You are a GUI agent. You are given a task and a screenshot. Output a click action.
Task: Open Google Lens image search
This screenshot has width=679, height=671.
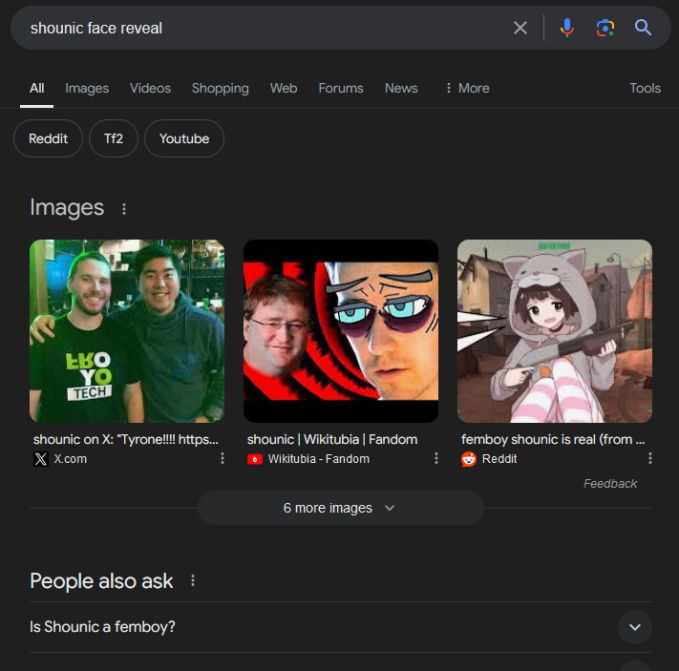pos(605,28)
